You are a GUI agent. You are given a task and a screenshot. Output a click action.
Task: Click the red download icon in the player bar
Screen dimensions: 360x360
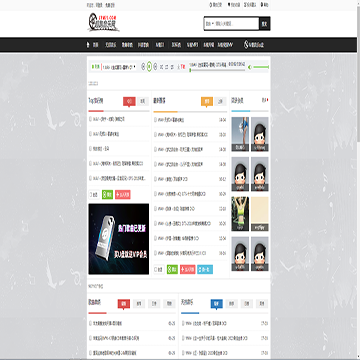181,67
